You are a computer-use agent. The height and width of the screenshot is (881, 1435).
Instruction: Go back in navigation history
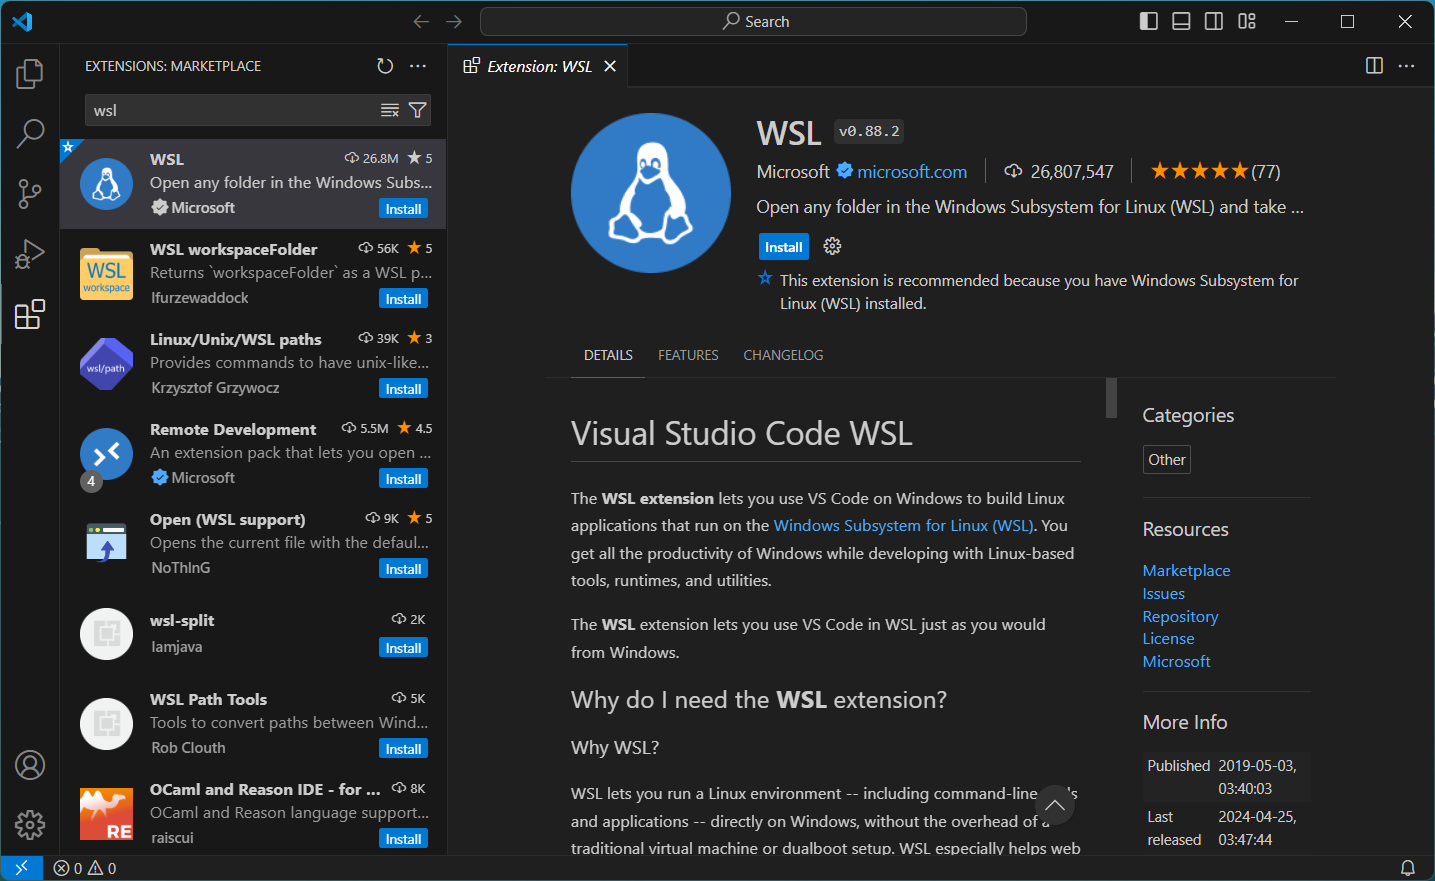421,21
